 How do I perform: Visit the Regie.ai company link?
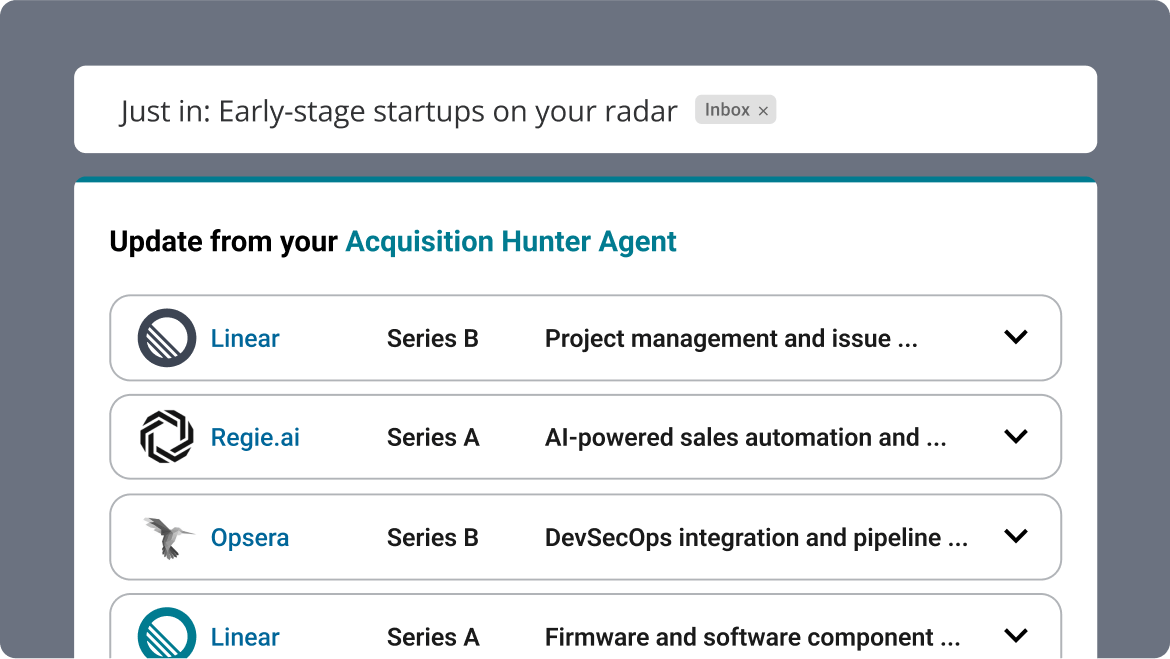254,437
